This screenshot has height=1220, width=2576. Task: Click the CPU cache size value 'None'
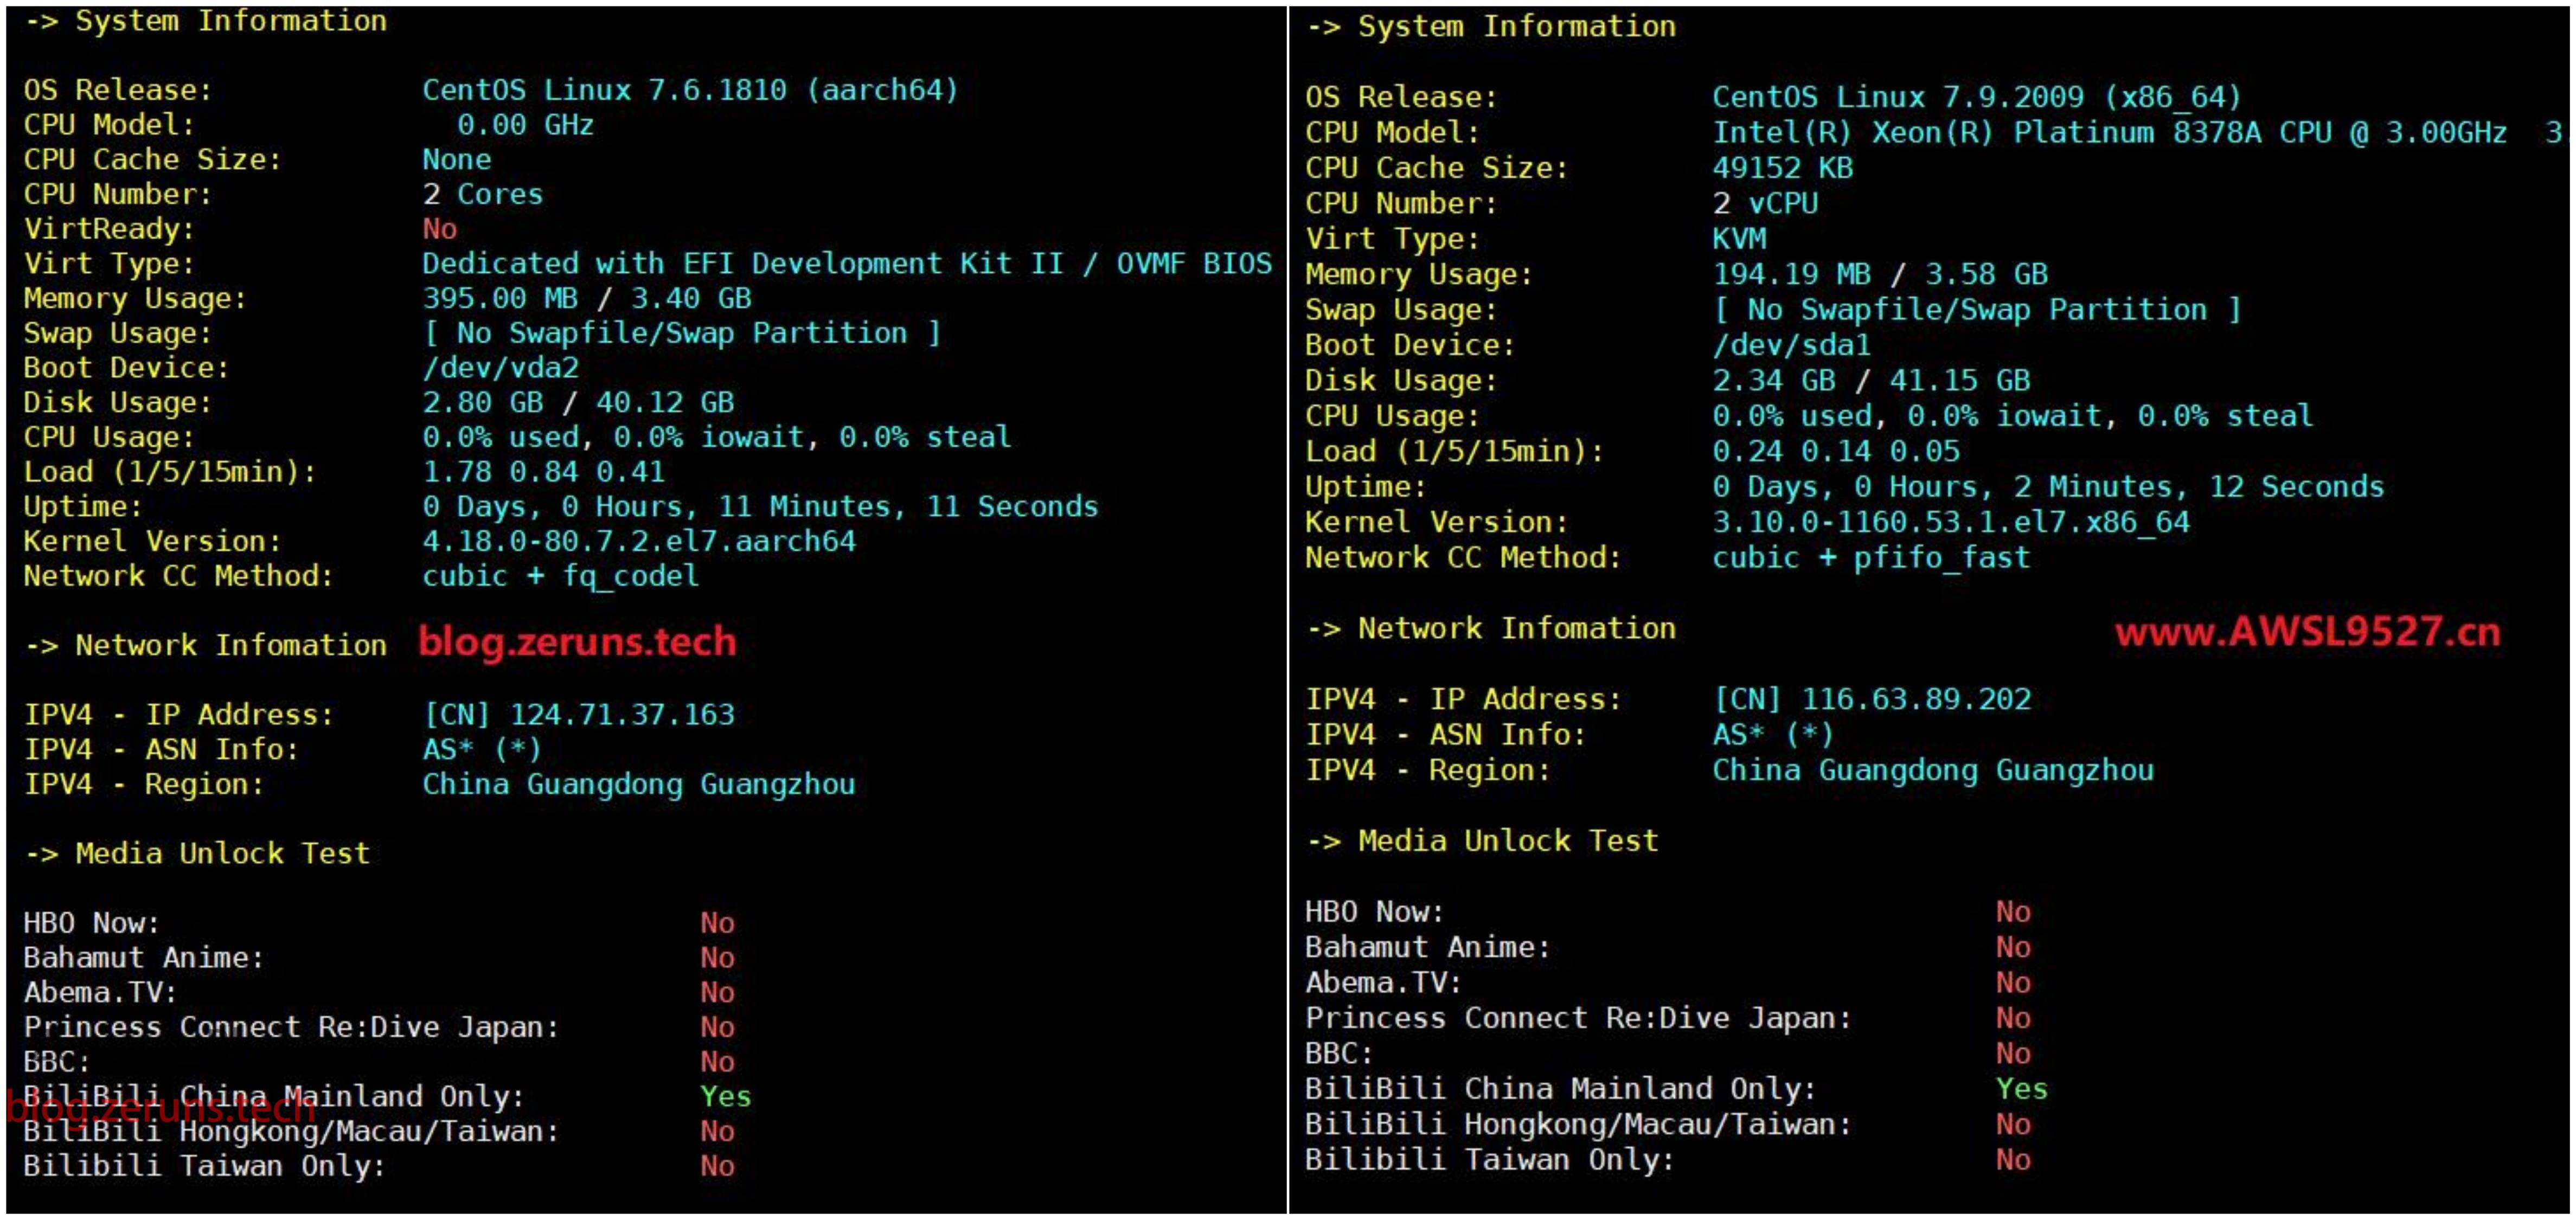pos(456,159)
